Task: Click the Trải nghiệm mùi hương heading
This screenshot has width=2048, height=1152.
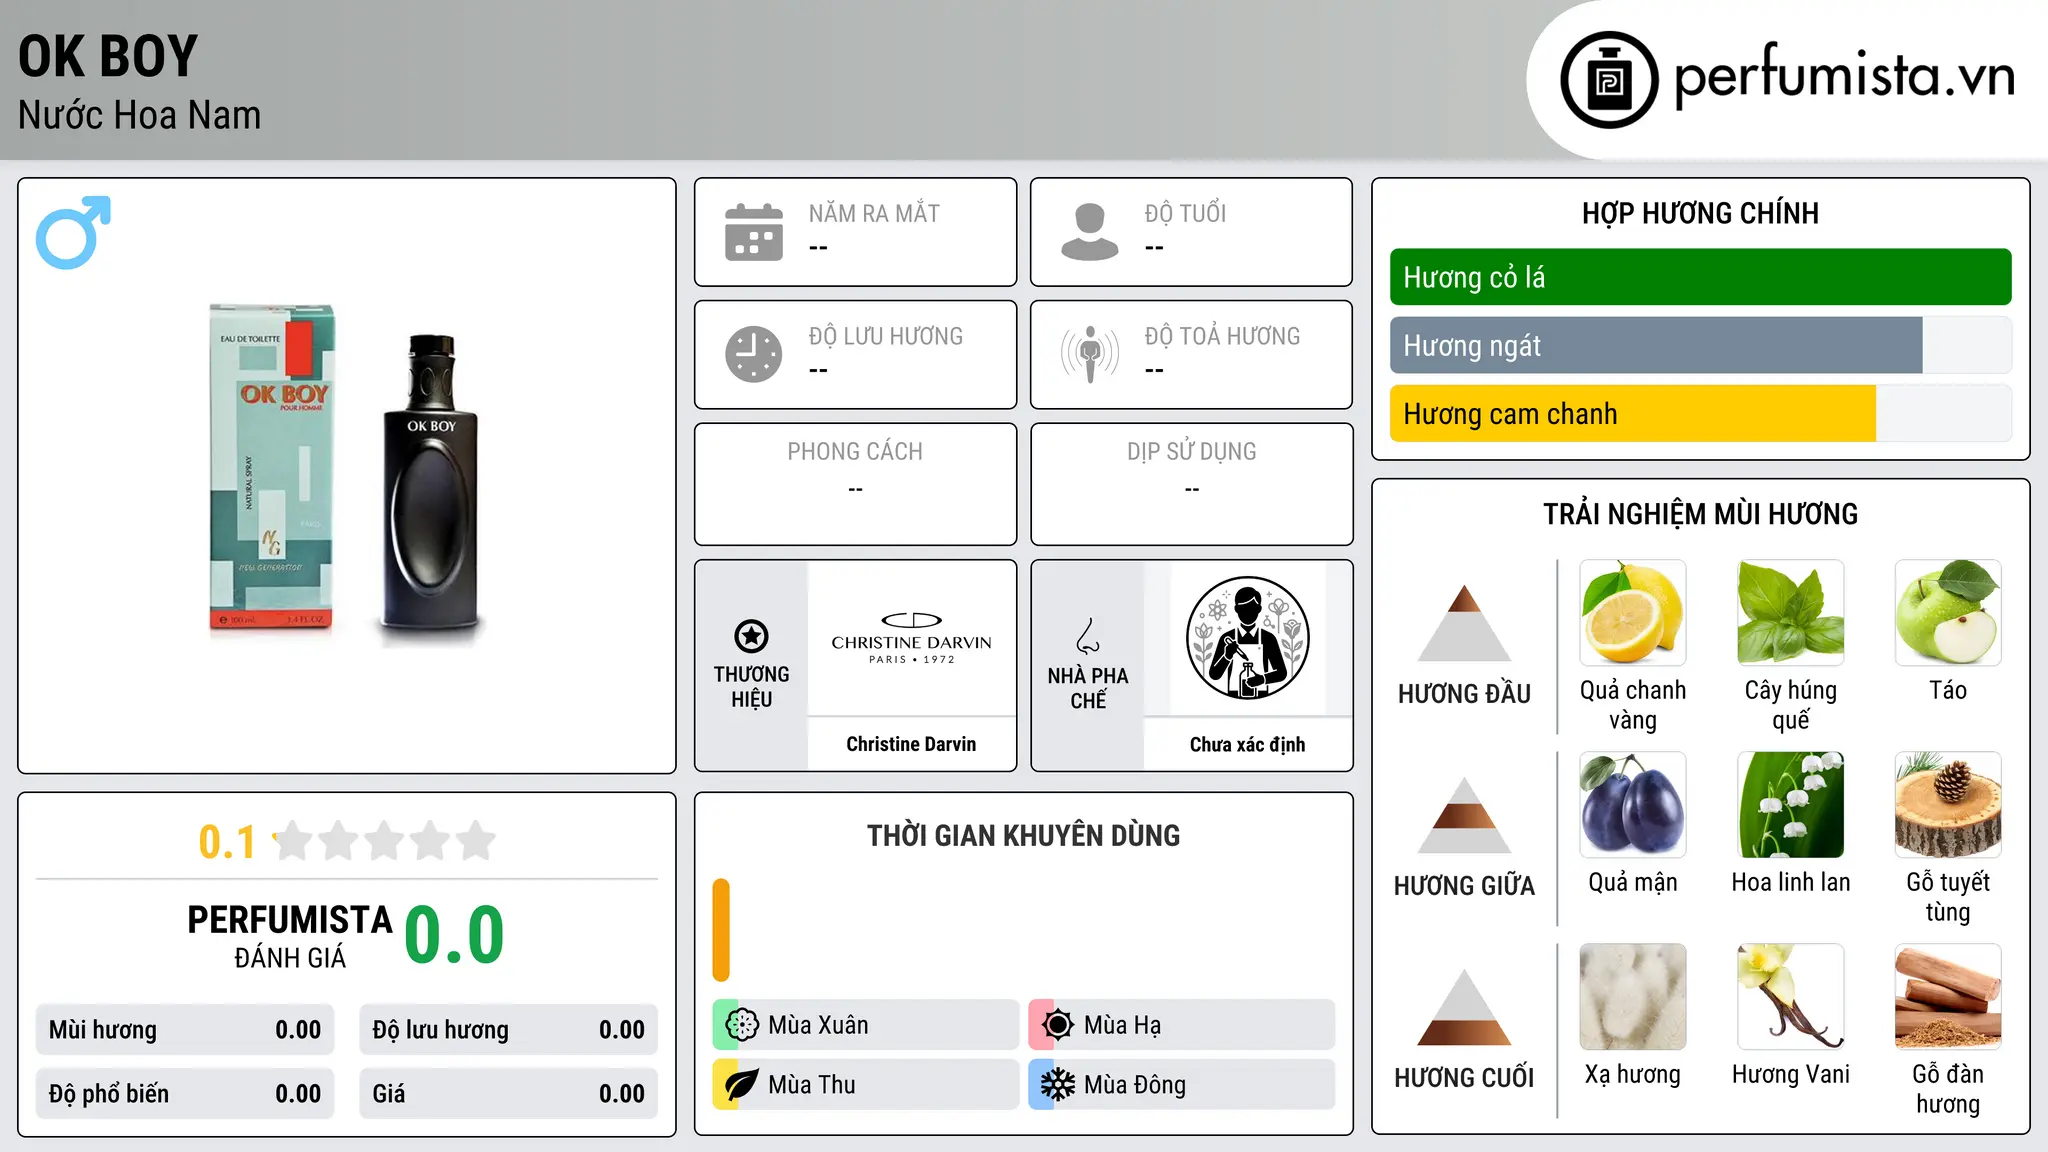Action: [x=1700, y=514]
